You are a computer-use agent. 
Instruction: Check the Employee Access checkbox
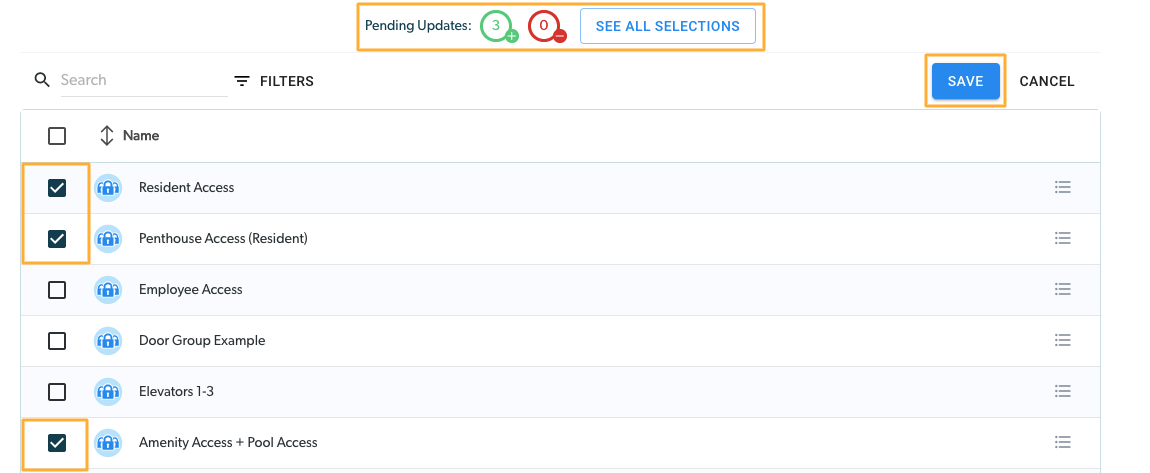[x=56, y=290]
